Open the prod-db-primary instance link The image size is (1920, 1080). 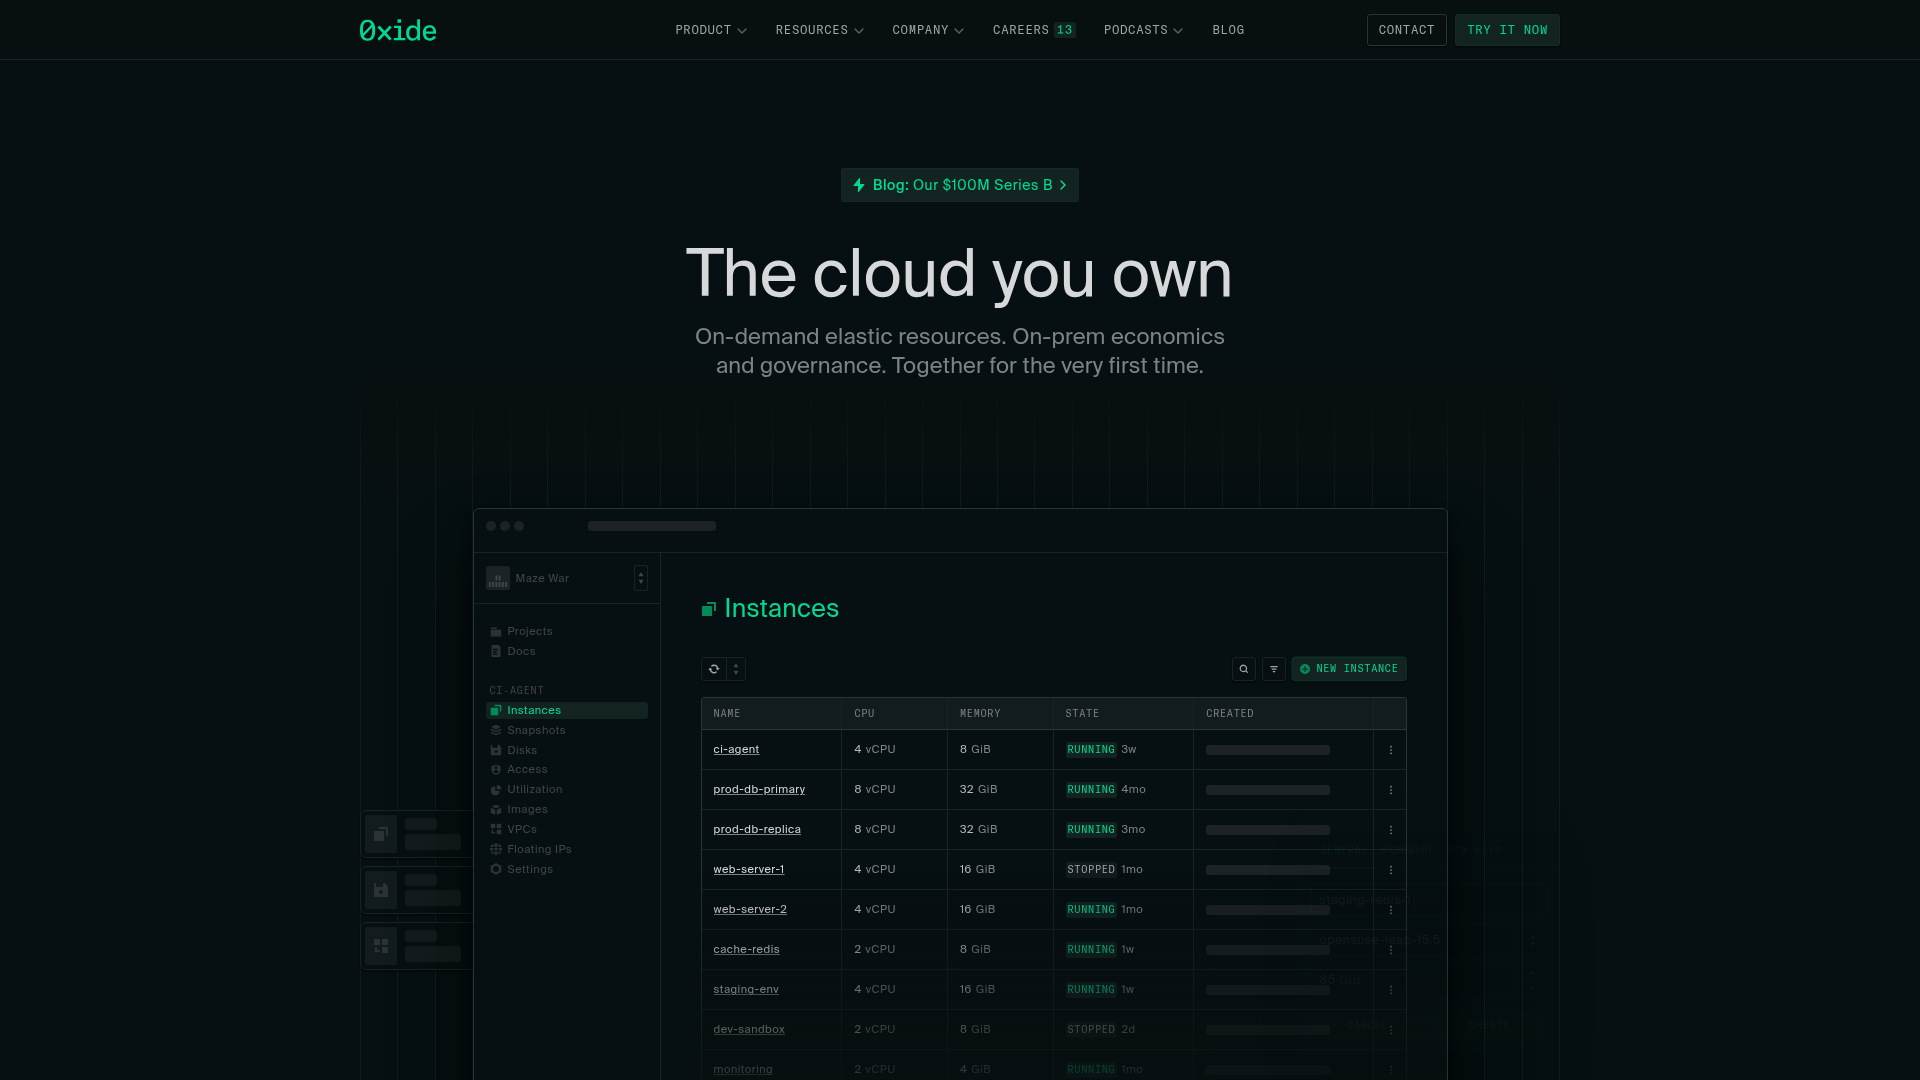759,790
